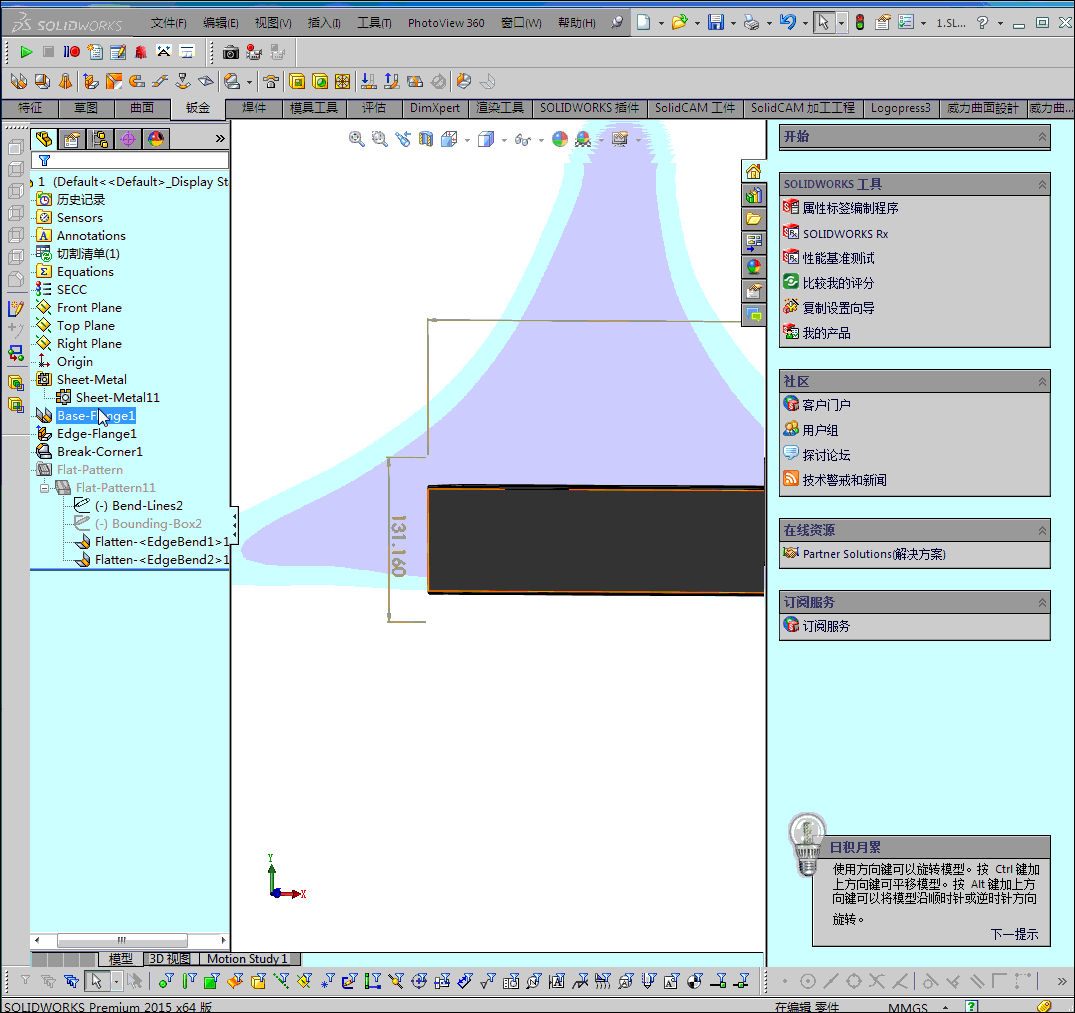Open Partner Solutions link

(x=874, y=554)
